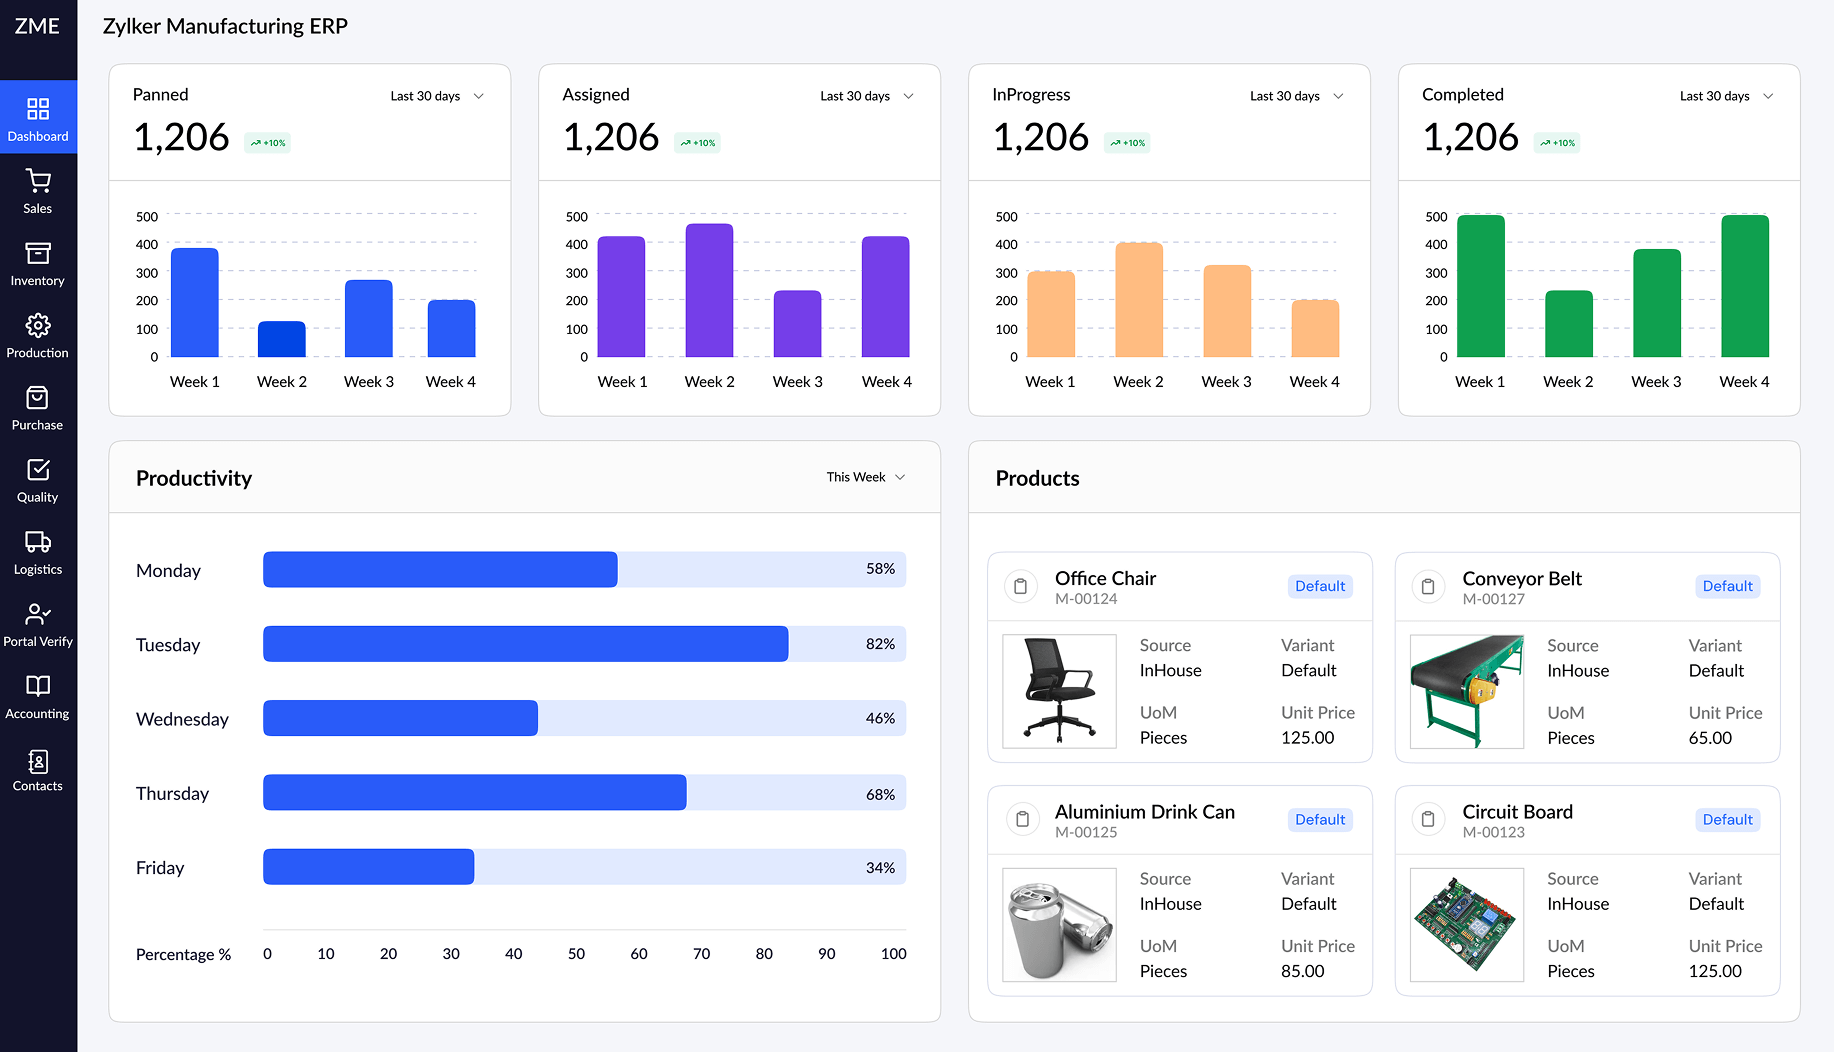Go to Production gear icon
Viewport: 1834px width, 1052px height.
pyautogui.click(x=38, y=325)
